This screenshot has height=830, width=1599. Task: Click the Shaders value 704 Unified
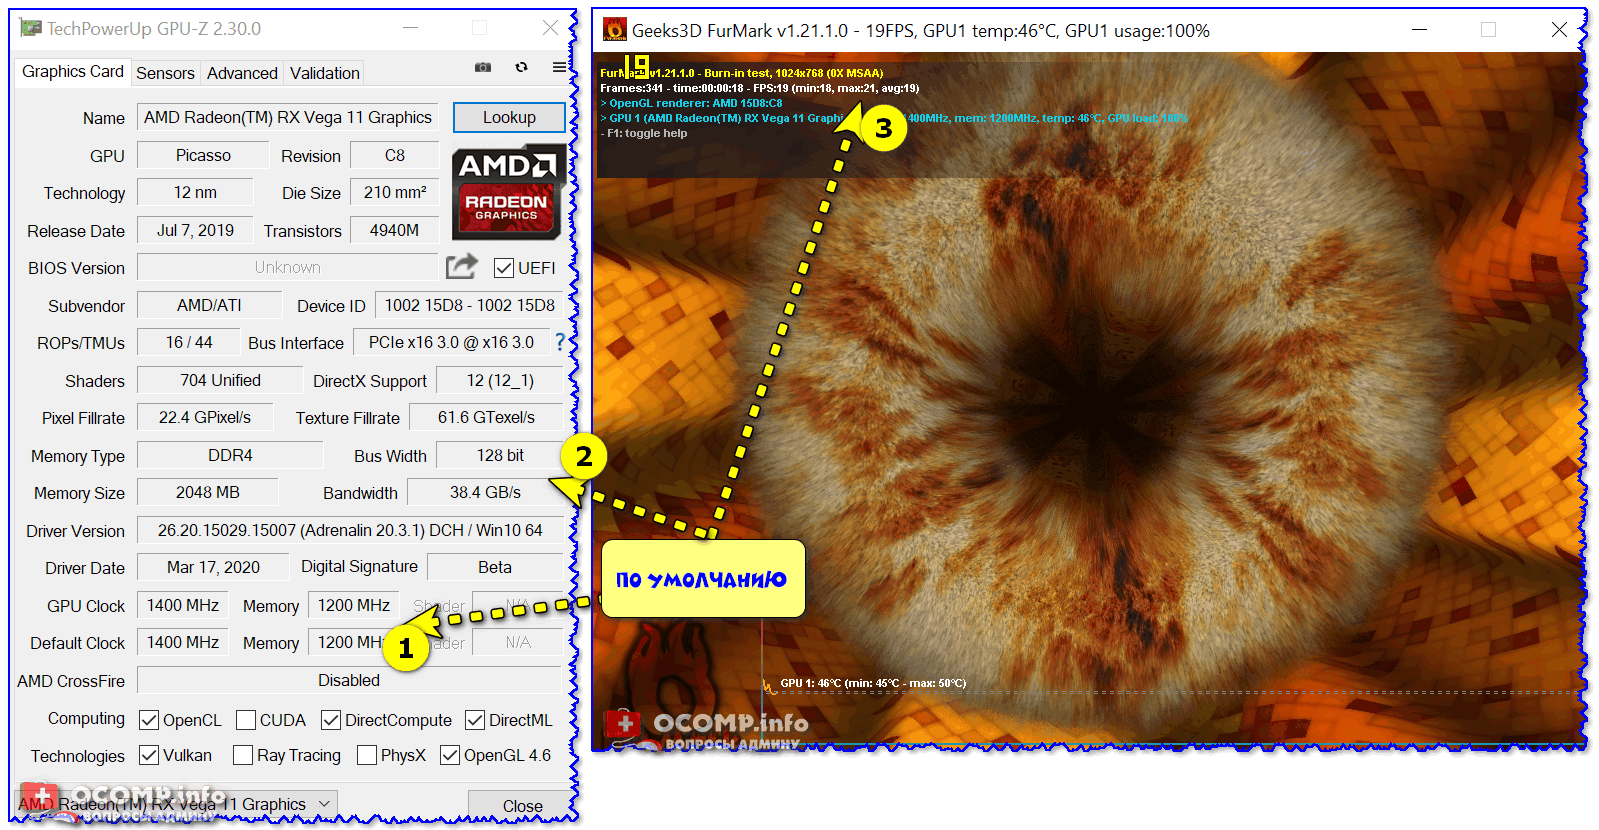pos(220,380)
